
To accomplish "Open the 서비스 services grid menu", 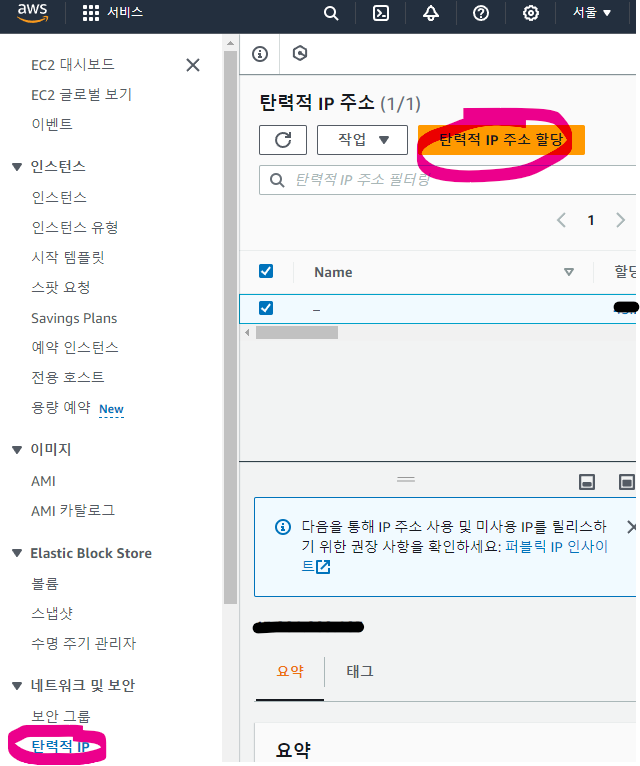I will [x=112, y=13].
